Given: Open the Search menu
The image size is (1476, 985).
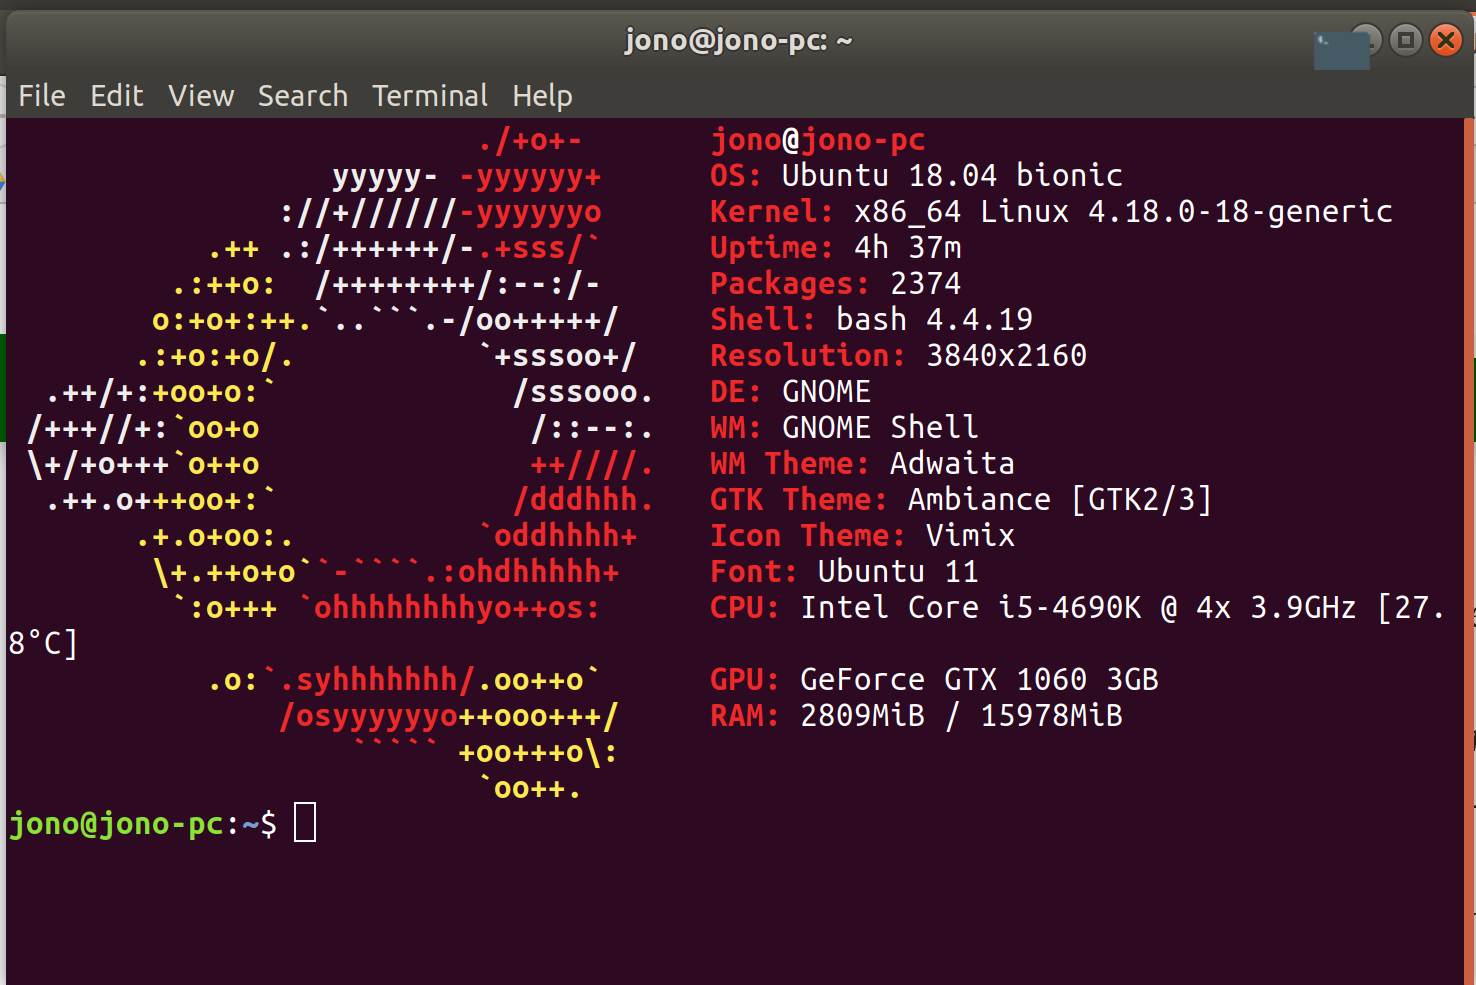Looking at the screenshot, I should click(302, 95).
